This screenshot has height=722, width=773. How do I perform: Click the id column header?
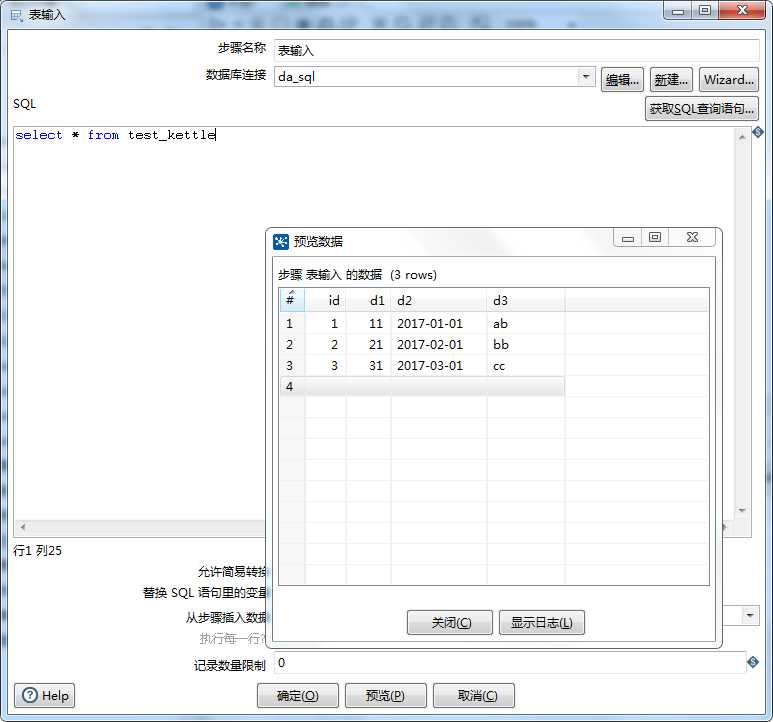click(x=325, y=300)
